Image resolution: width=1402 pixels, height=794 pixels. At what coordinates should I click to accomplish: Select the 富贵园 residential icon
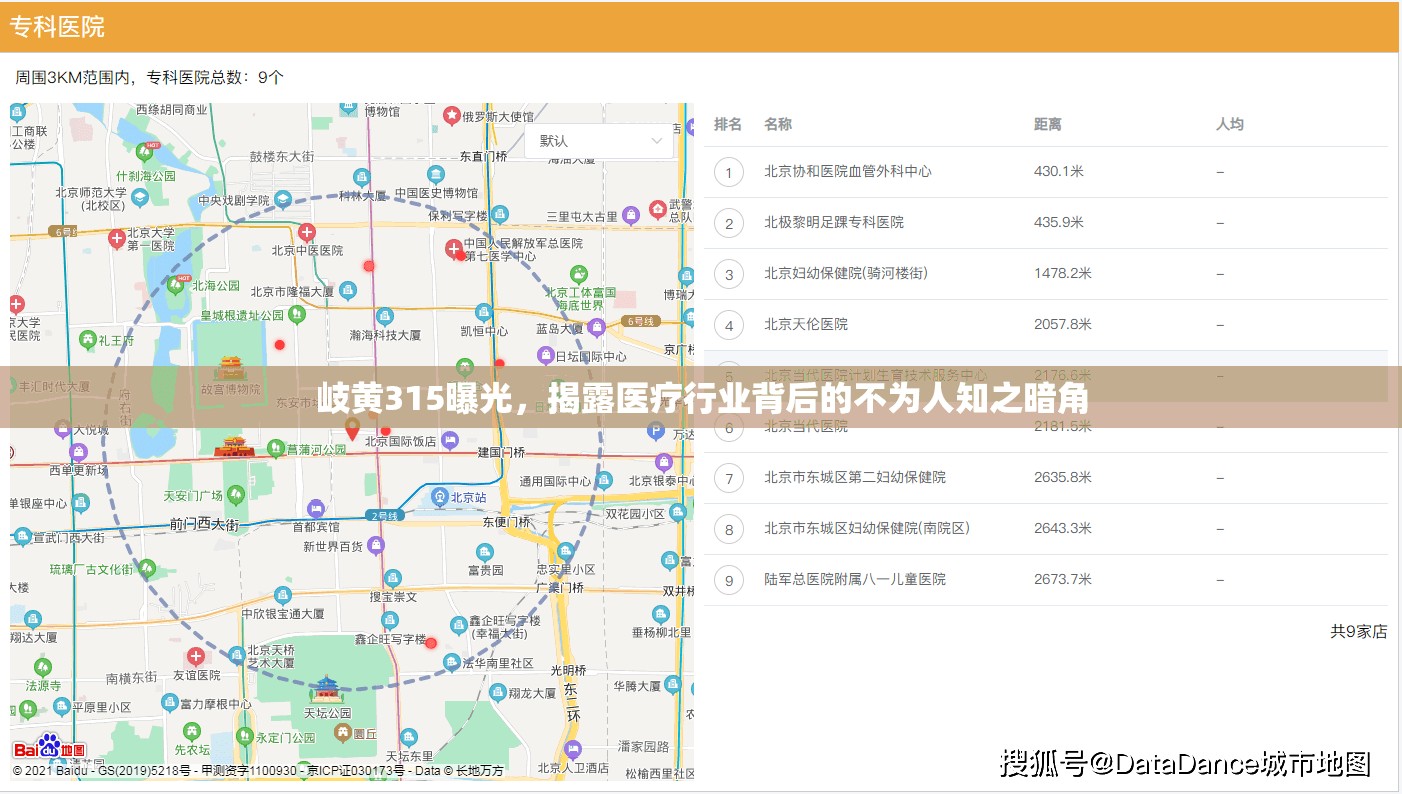(x=485, y=552)
